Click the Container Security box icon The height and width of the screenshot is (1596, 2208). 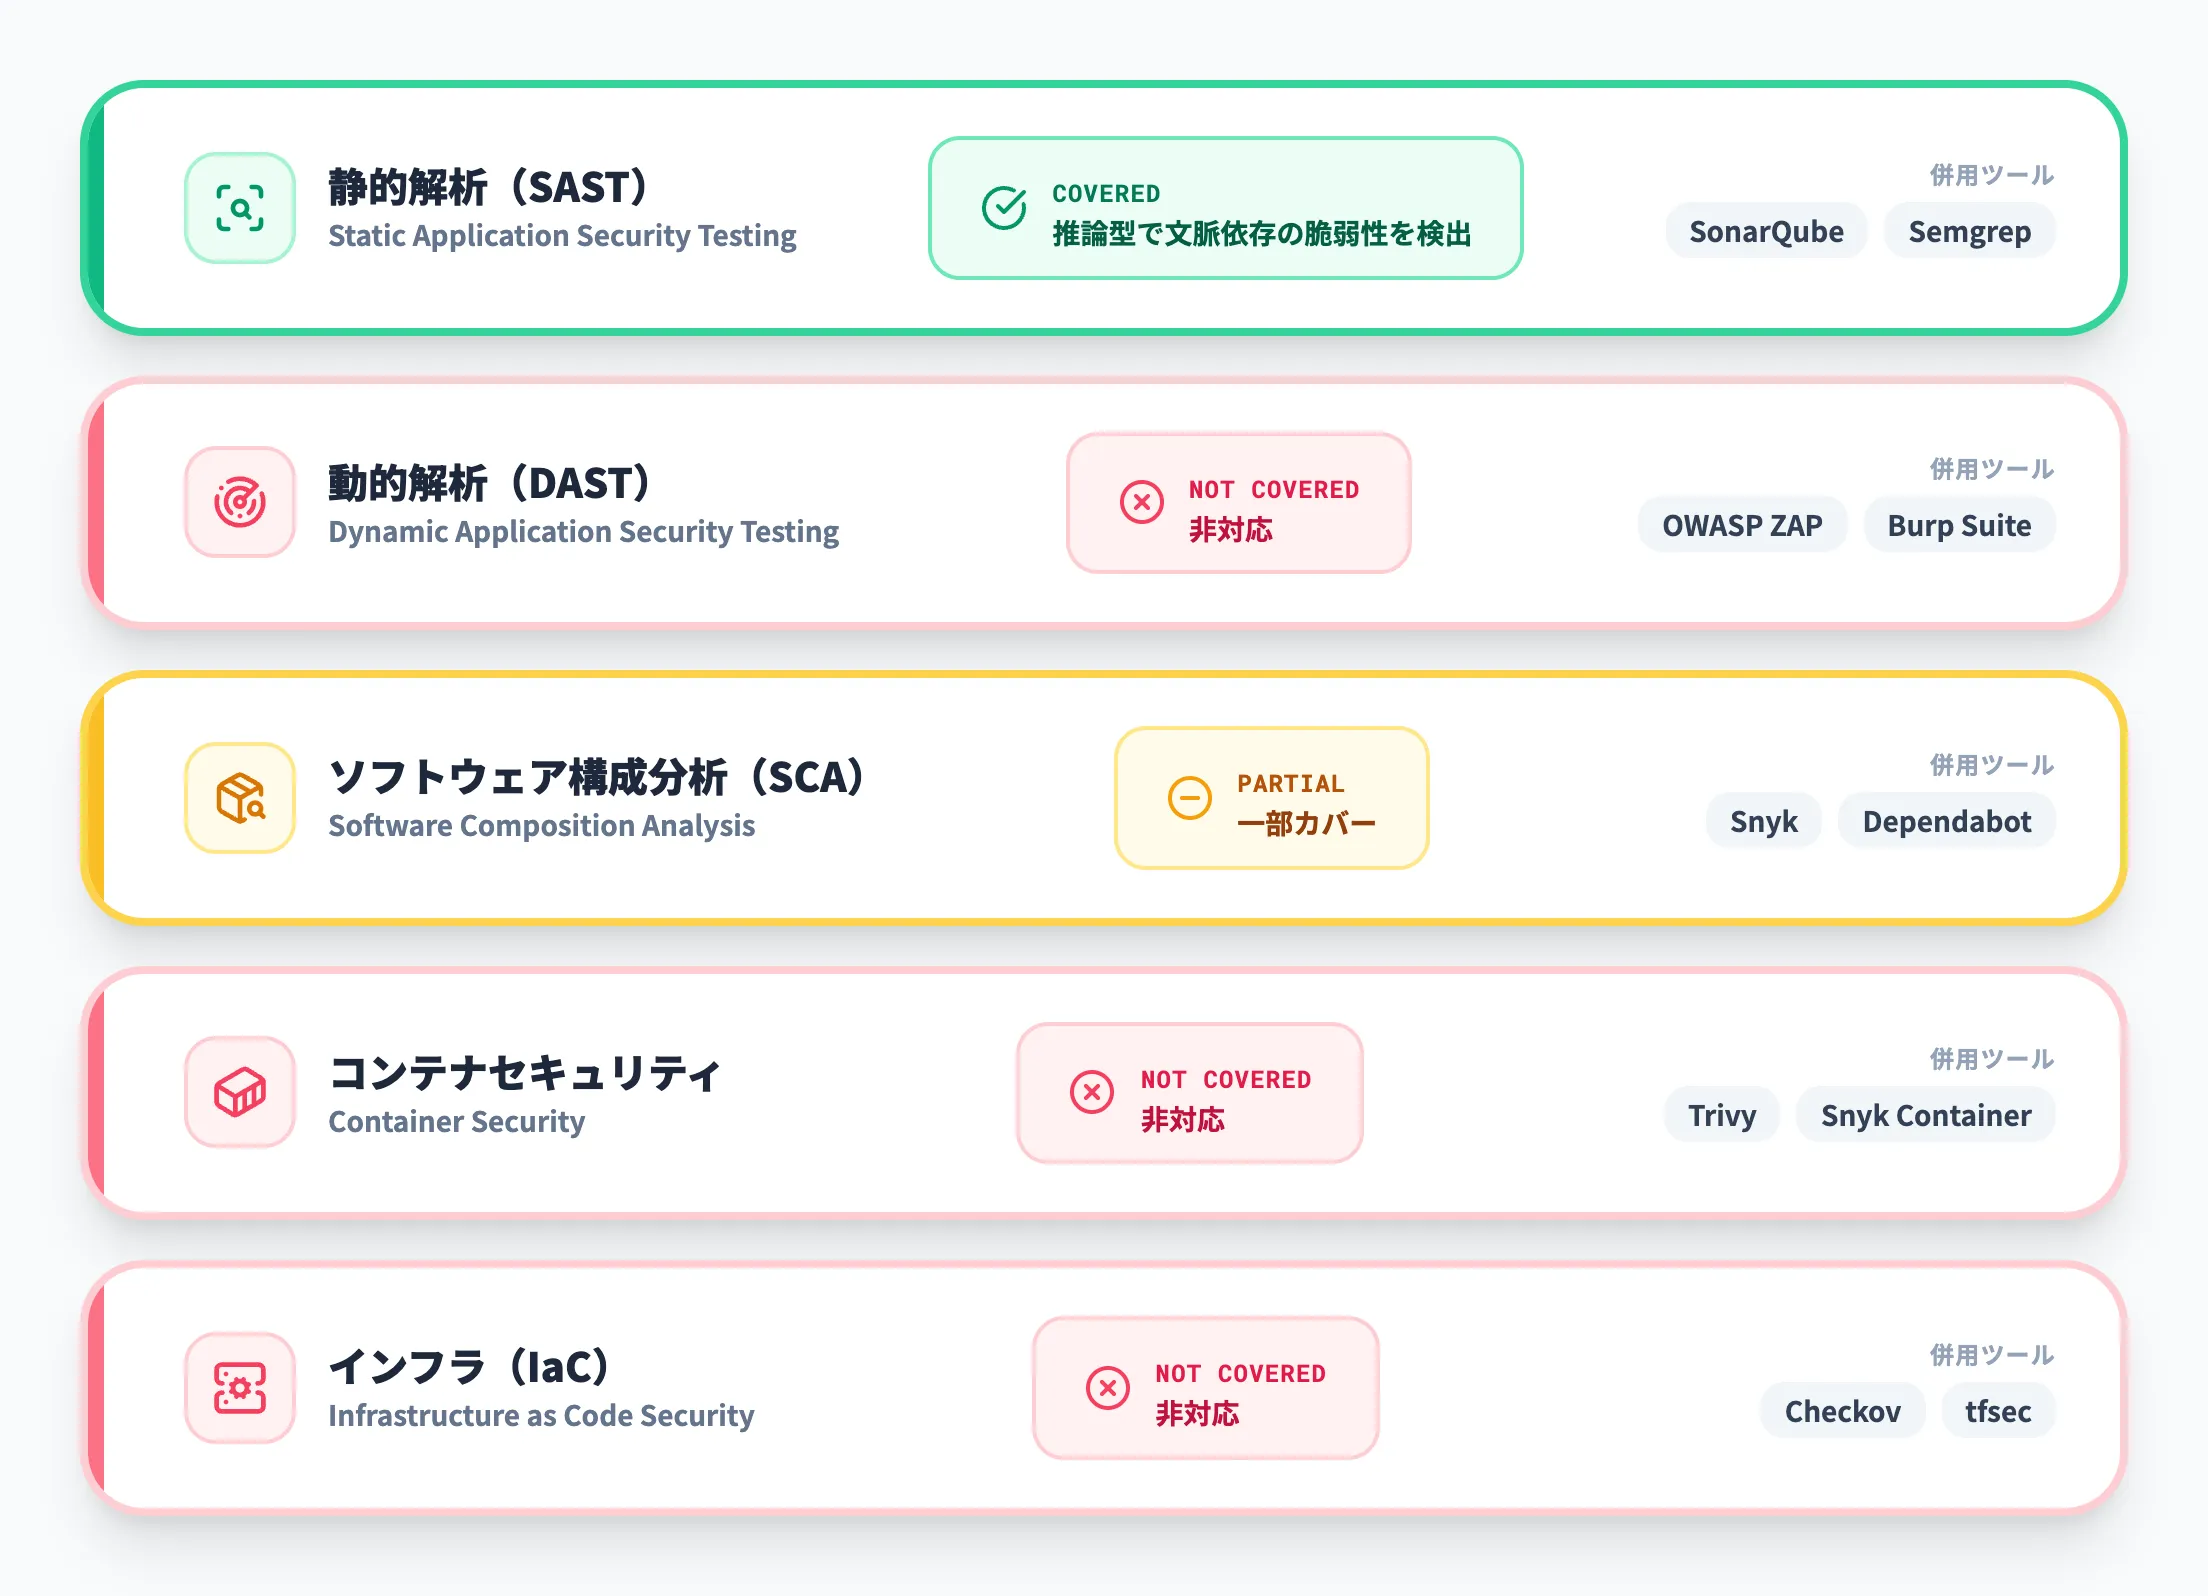click(x=240, y=1092)
